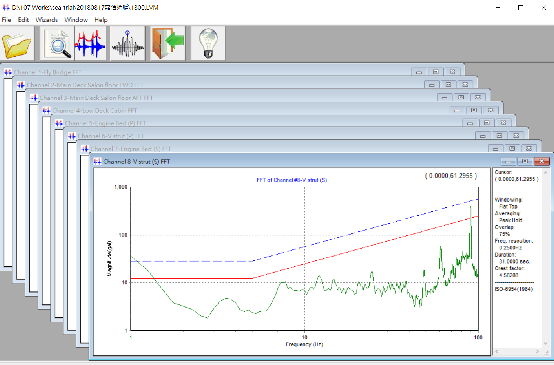This screenshot has width=554, height=365.
Task: Click the 1,000 tick label on the y-axis
Action: [x=121, y=187]
